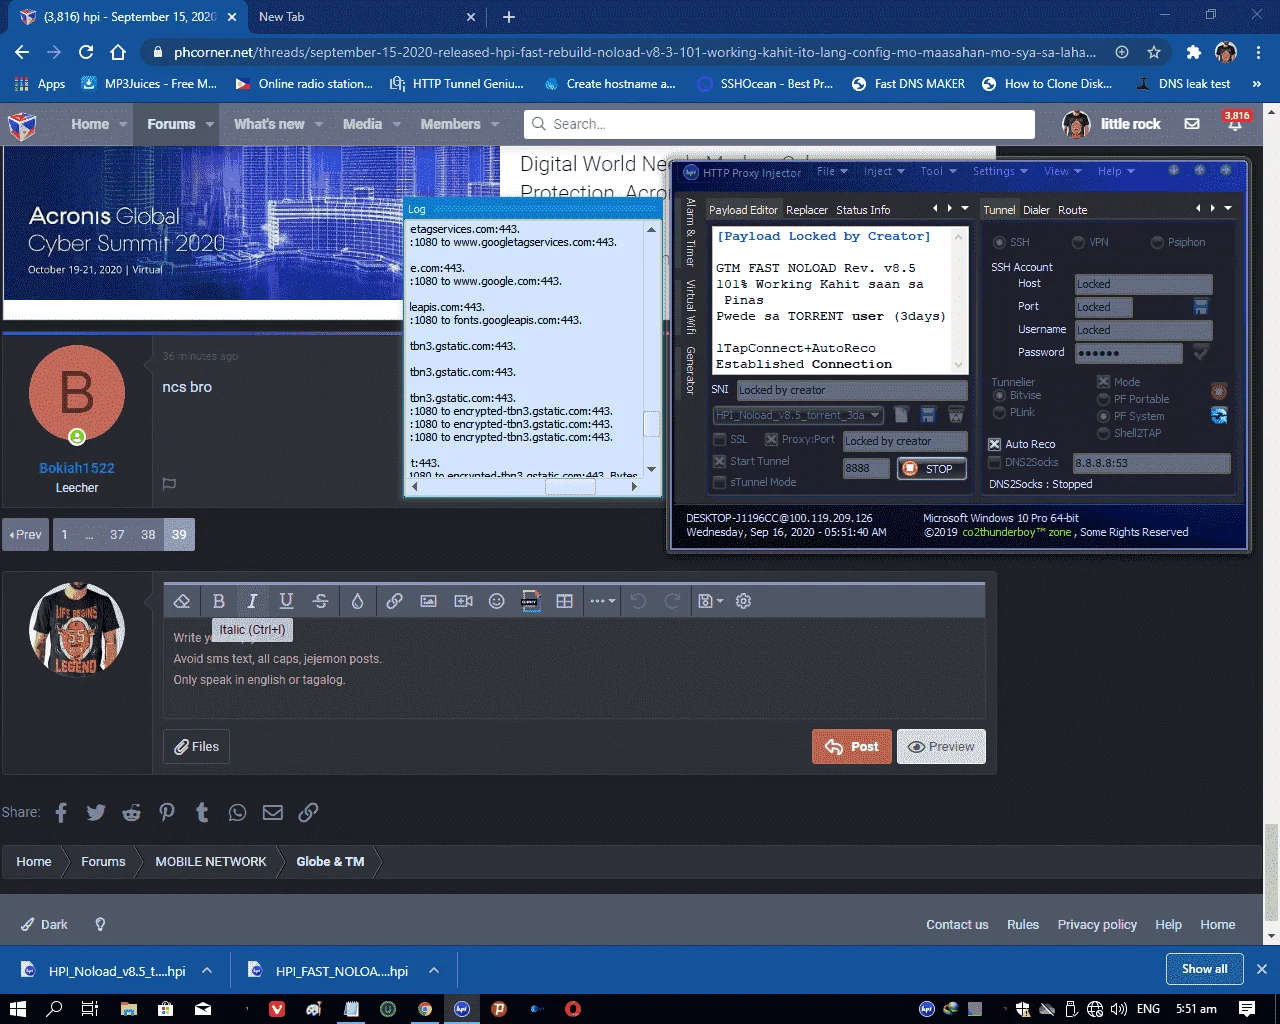Open the HPI_Noload_v8.5 config dropdown
The image size is (1280, 1024).
click(x=798, y=415)
